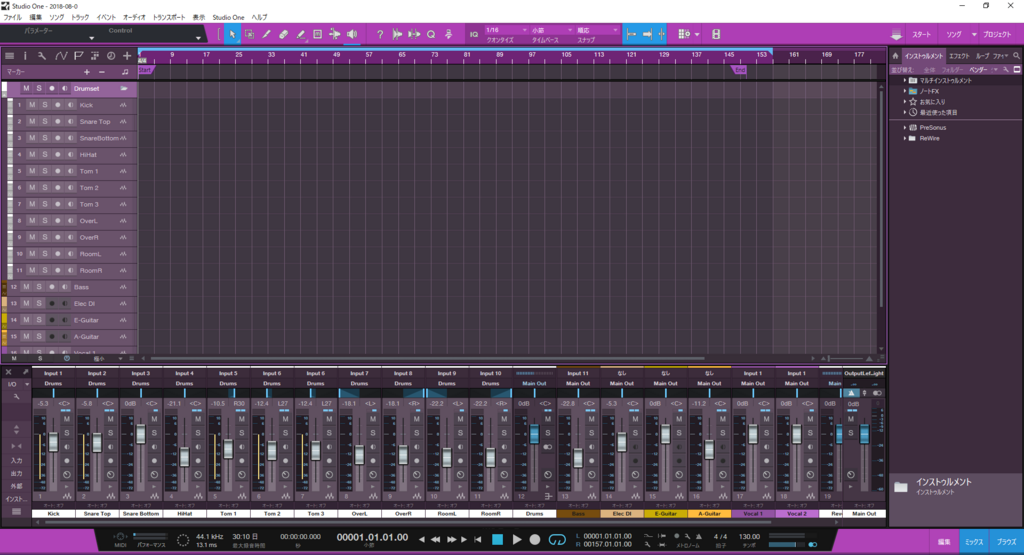Open the Studio One menu
Screen dimensions: 1024x555
(229, 18)
